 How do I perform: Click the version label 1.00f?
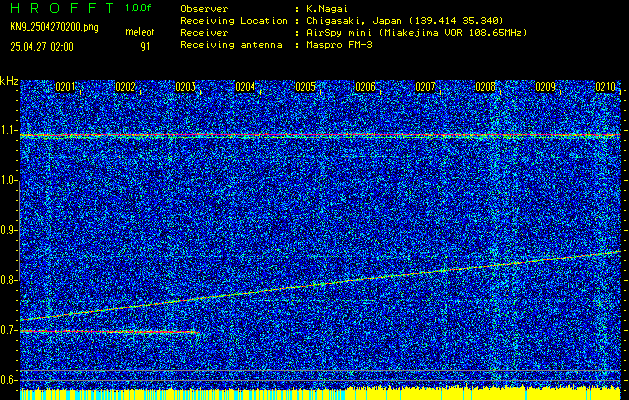pos(138,8)
